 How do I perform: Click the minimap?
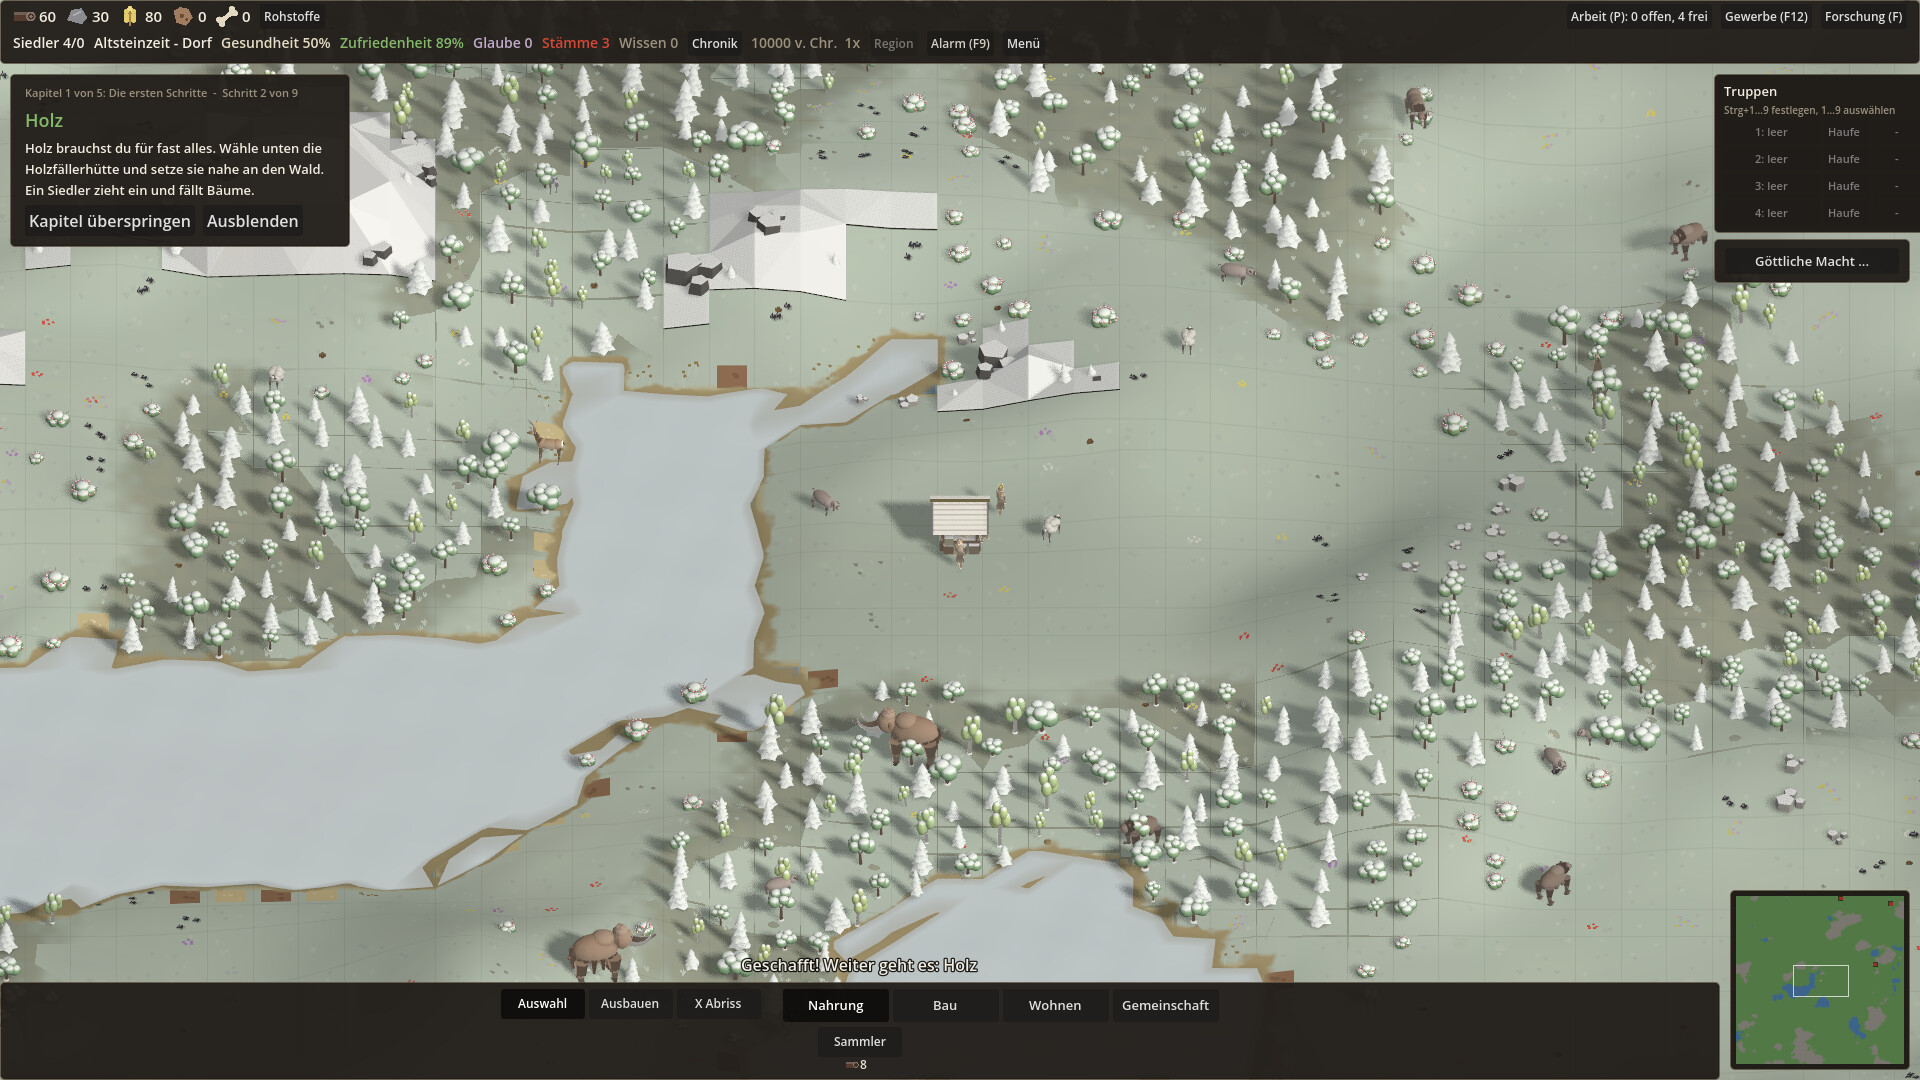click(x=1819, y=980)
